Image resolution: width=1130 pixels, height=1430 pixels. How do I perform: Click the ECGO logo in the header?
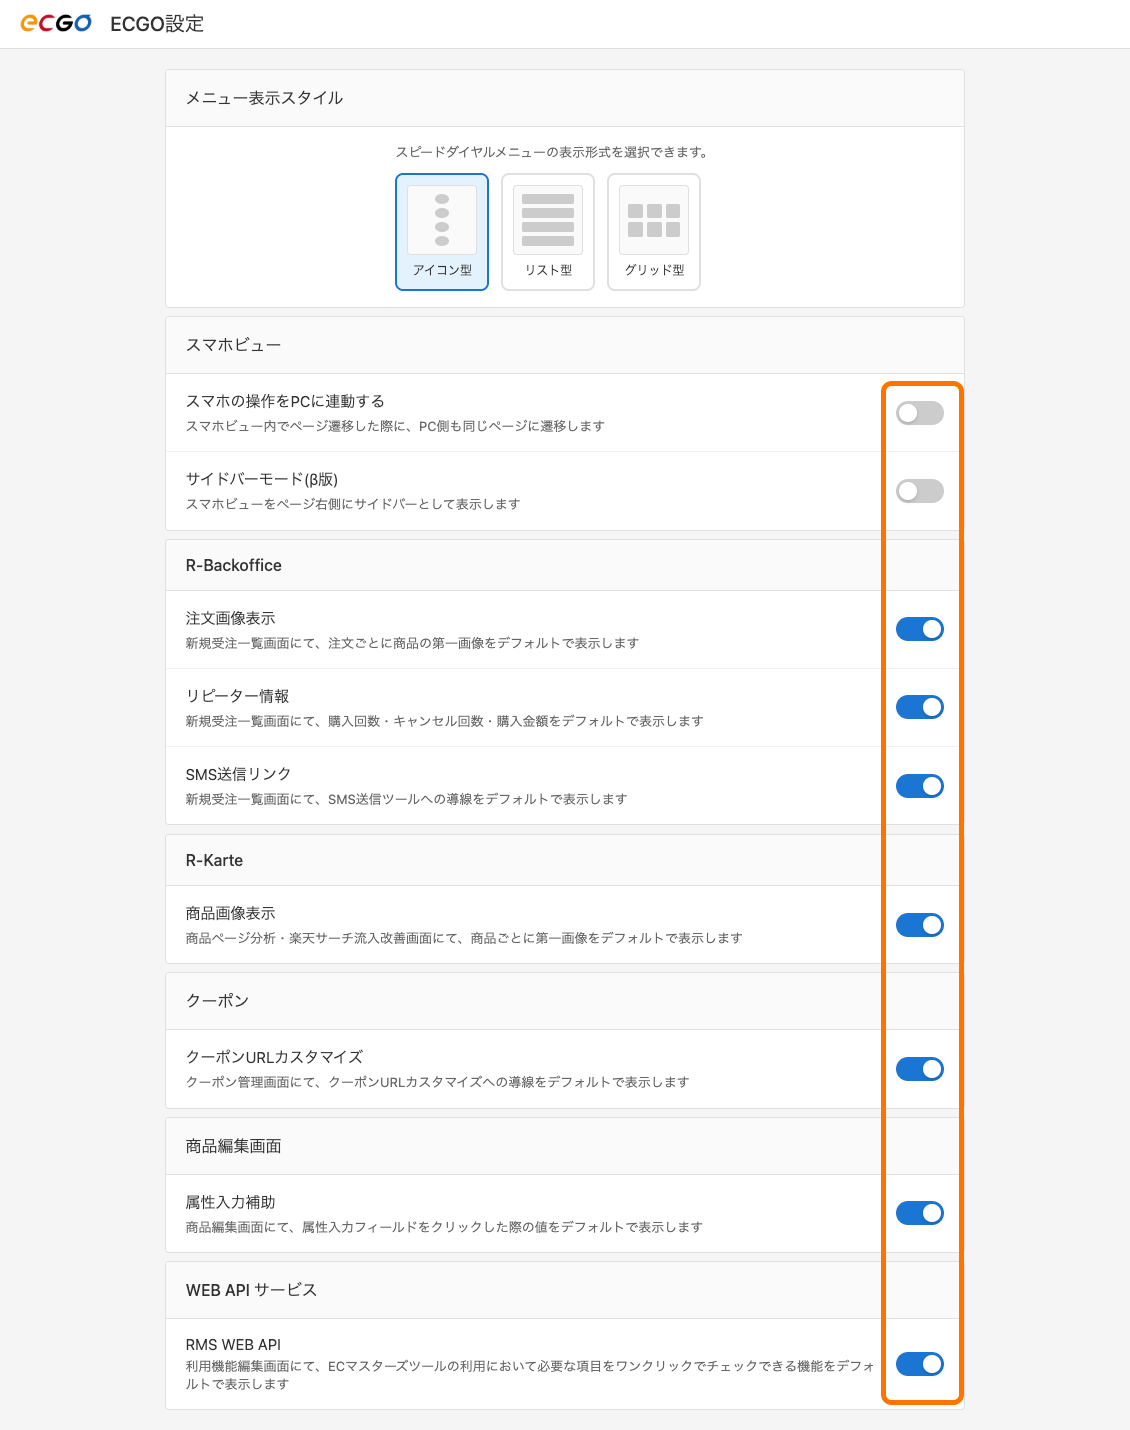coord(56,23)
